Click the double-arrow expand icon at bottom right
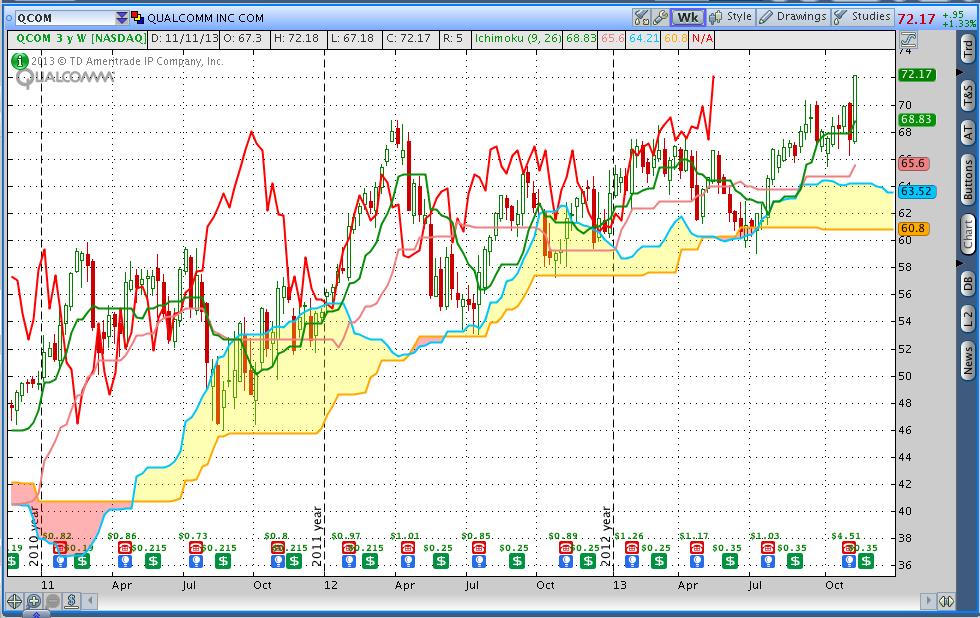Viewport: 980px width, 618px height. (946, 601)
